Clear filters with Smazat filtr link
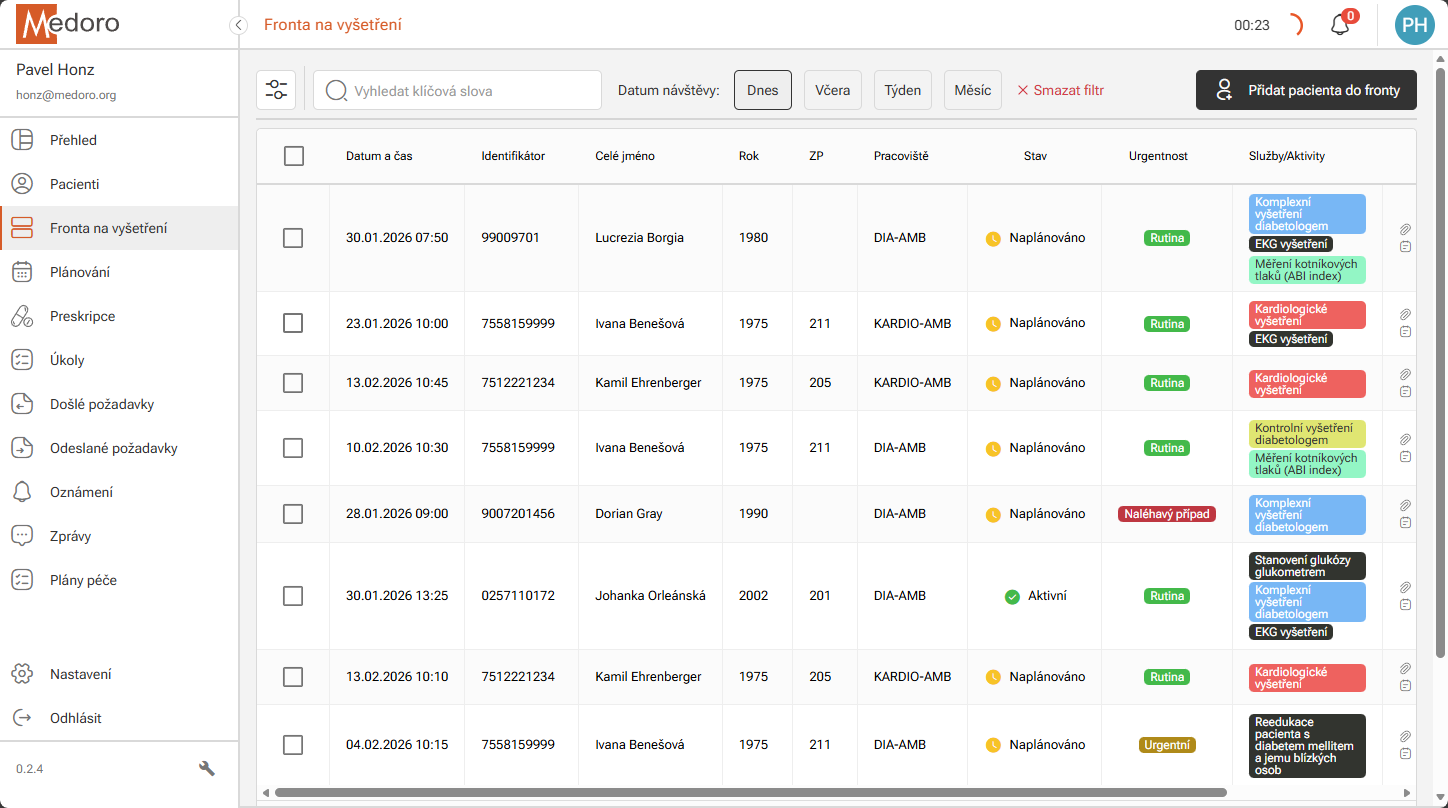1448x808 pixels. click(1060, 90)
